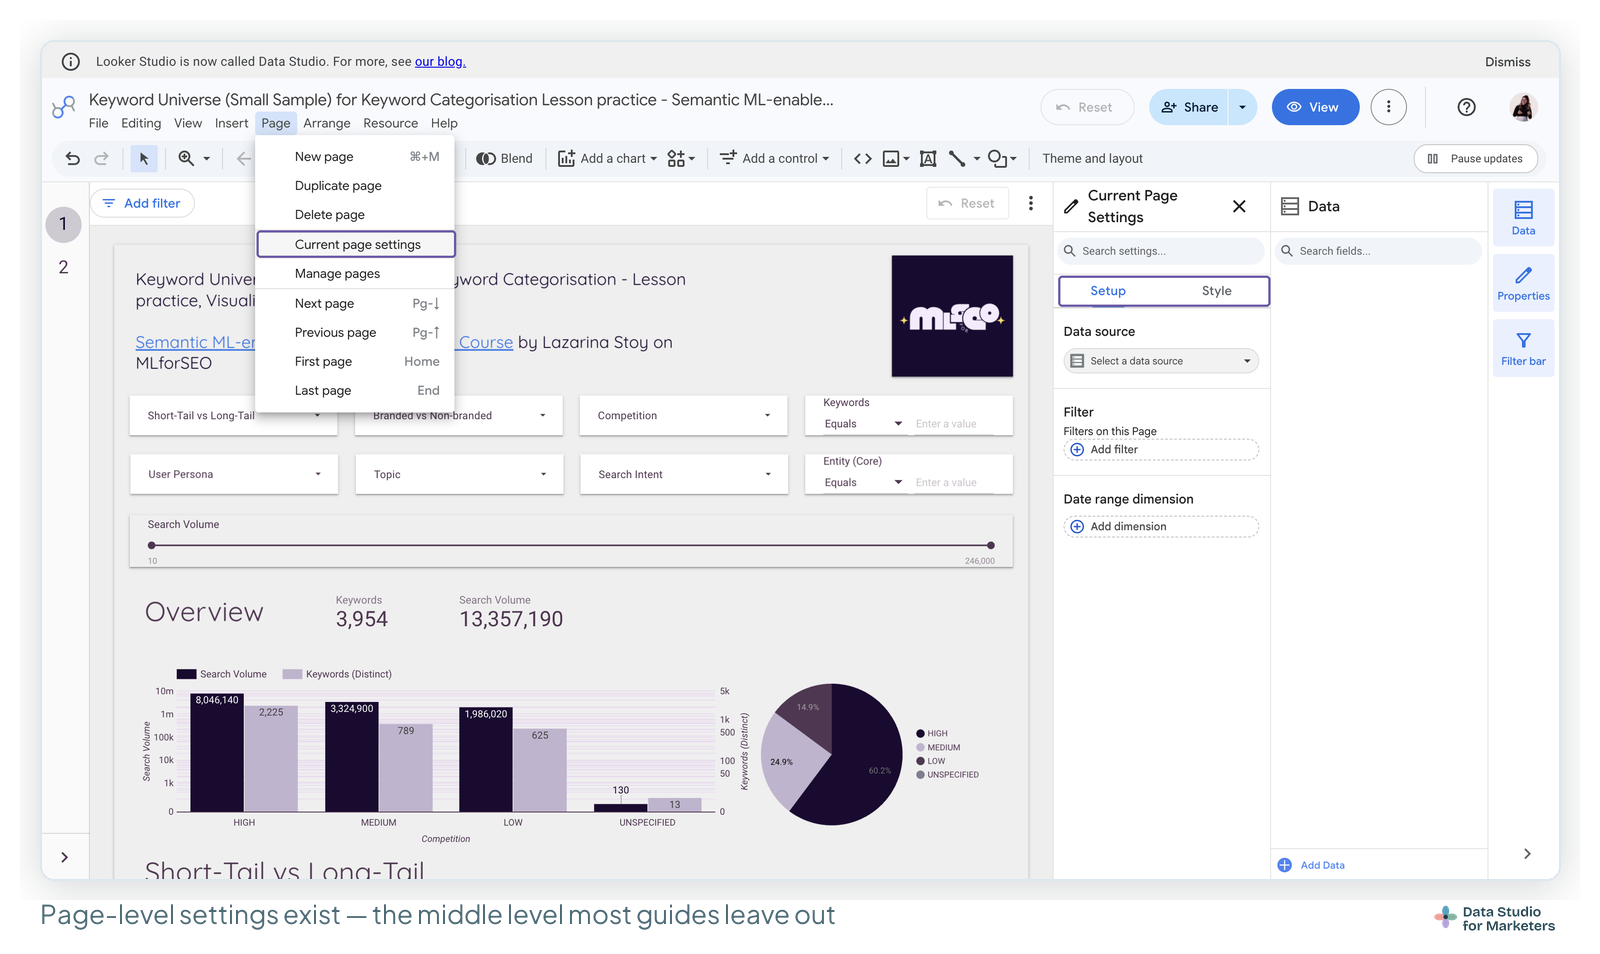Screen dimensions: 1600x954
Task: Switch to the Style tab
Action: point(1216,291)
